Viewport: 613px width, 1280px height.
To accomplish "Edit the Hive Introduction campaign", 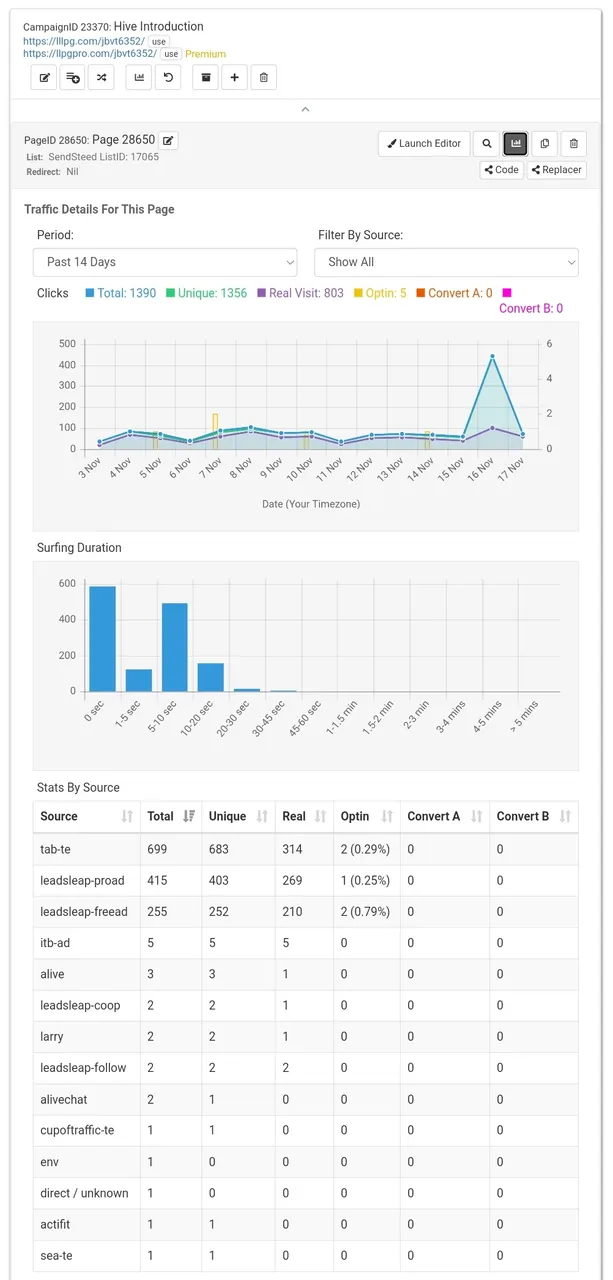I will [43, 77].
